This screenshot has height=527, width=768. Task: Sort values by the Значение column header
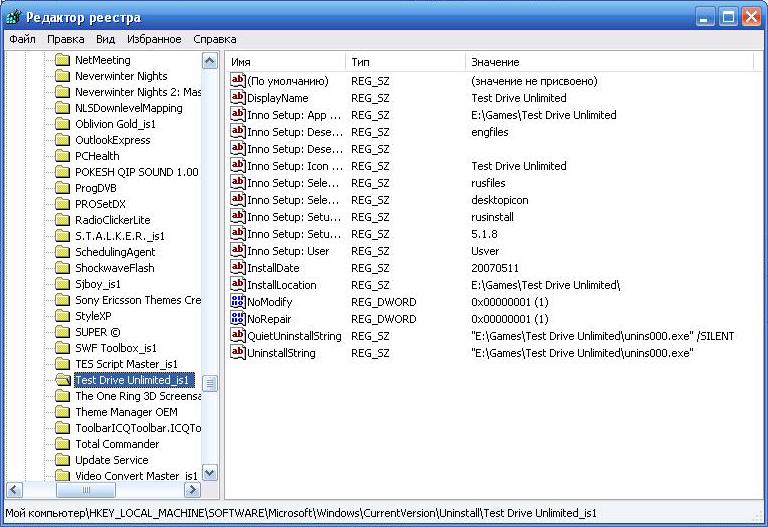[609, 62]
